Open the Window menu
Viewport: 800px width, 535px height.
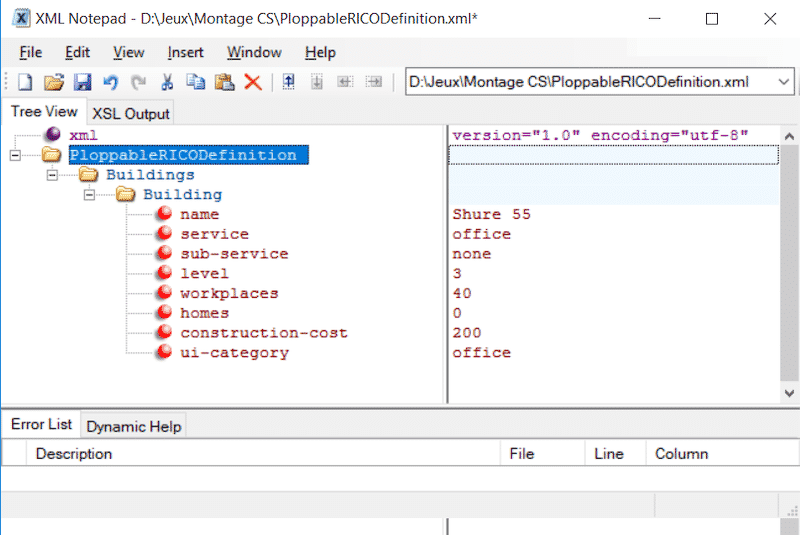(x=254, y=52)
